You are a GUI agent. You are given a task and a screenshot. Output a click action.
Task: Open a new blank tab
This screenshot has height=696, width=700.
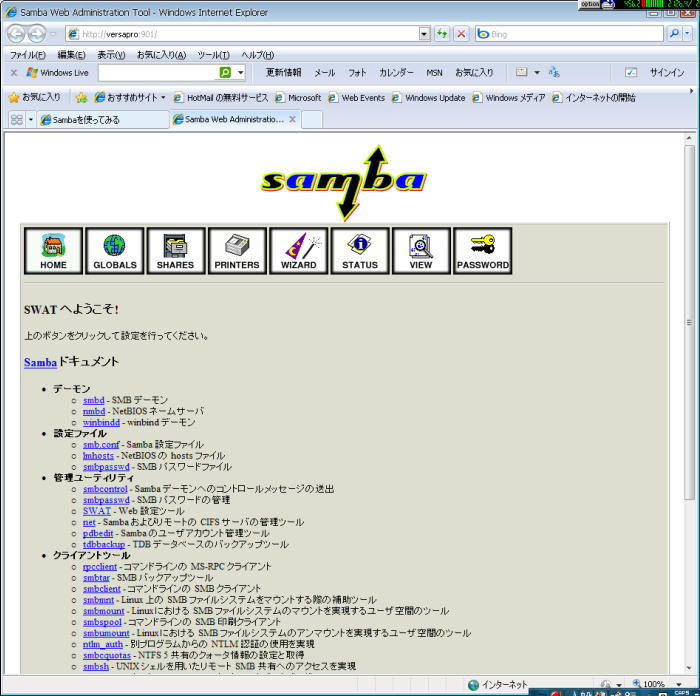pos(312,120)
